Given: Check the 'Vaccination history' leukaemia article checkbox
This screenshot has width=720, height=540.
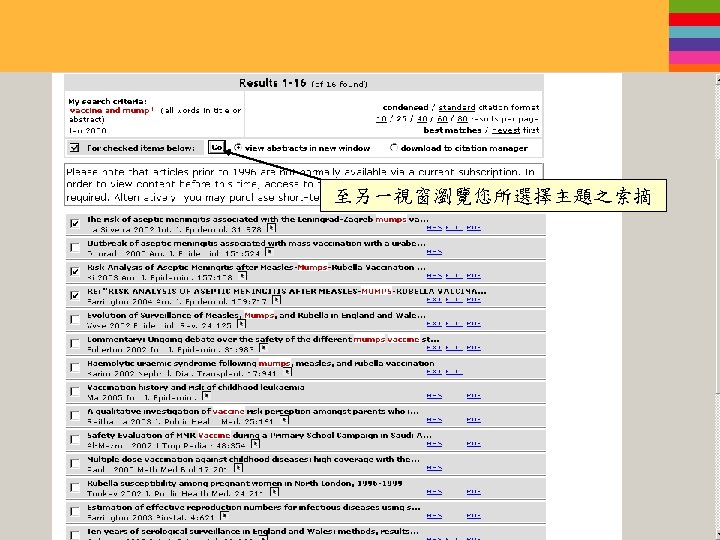Looking at the screenshot, I should [x=75, y=391].
